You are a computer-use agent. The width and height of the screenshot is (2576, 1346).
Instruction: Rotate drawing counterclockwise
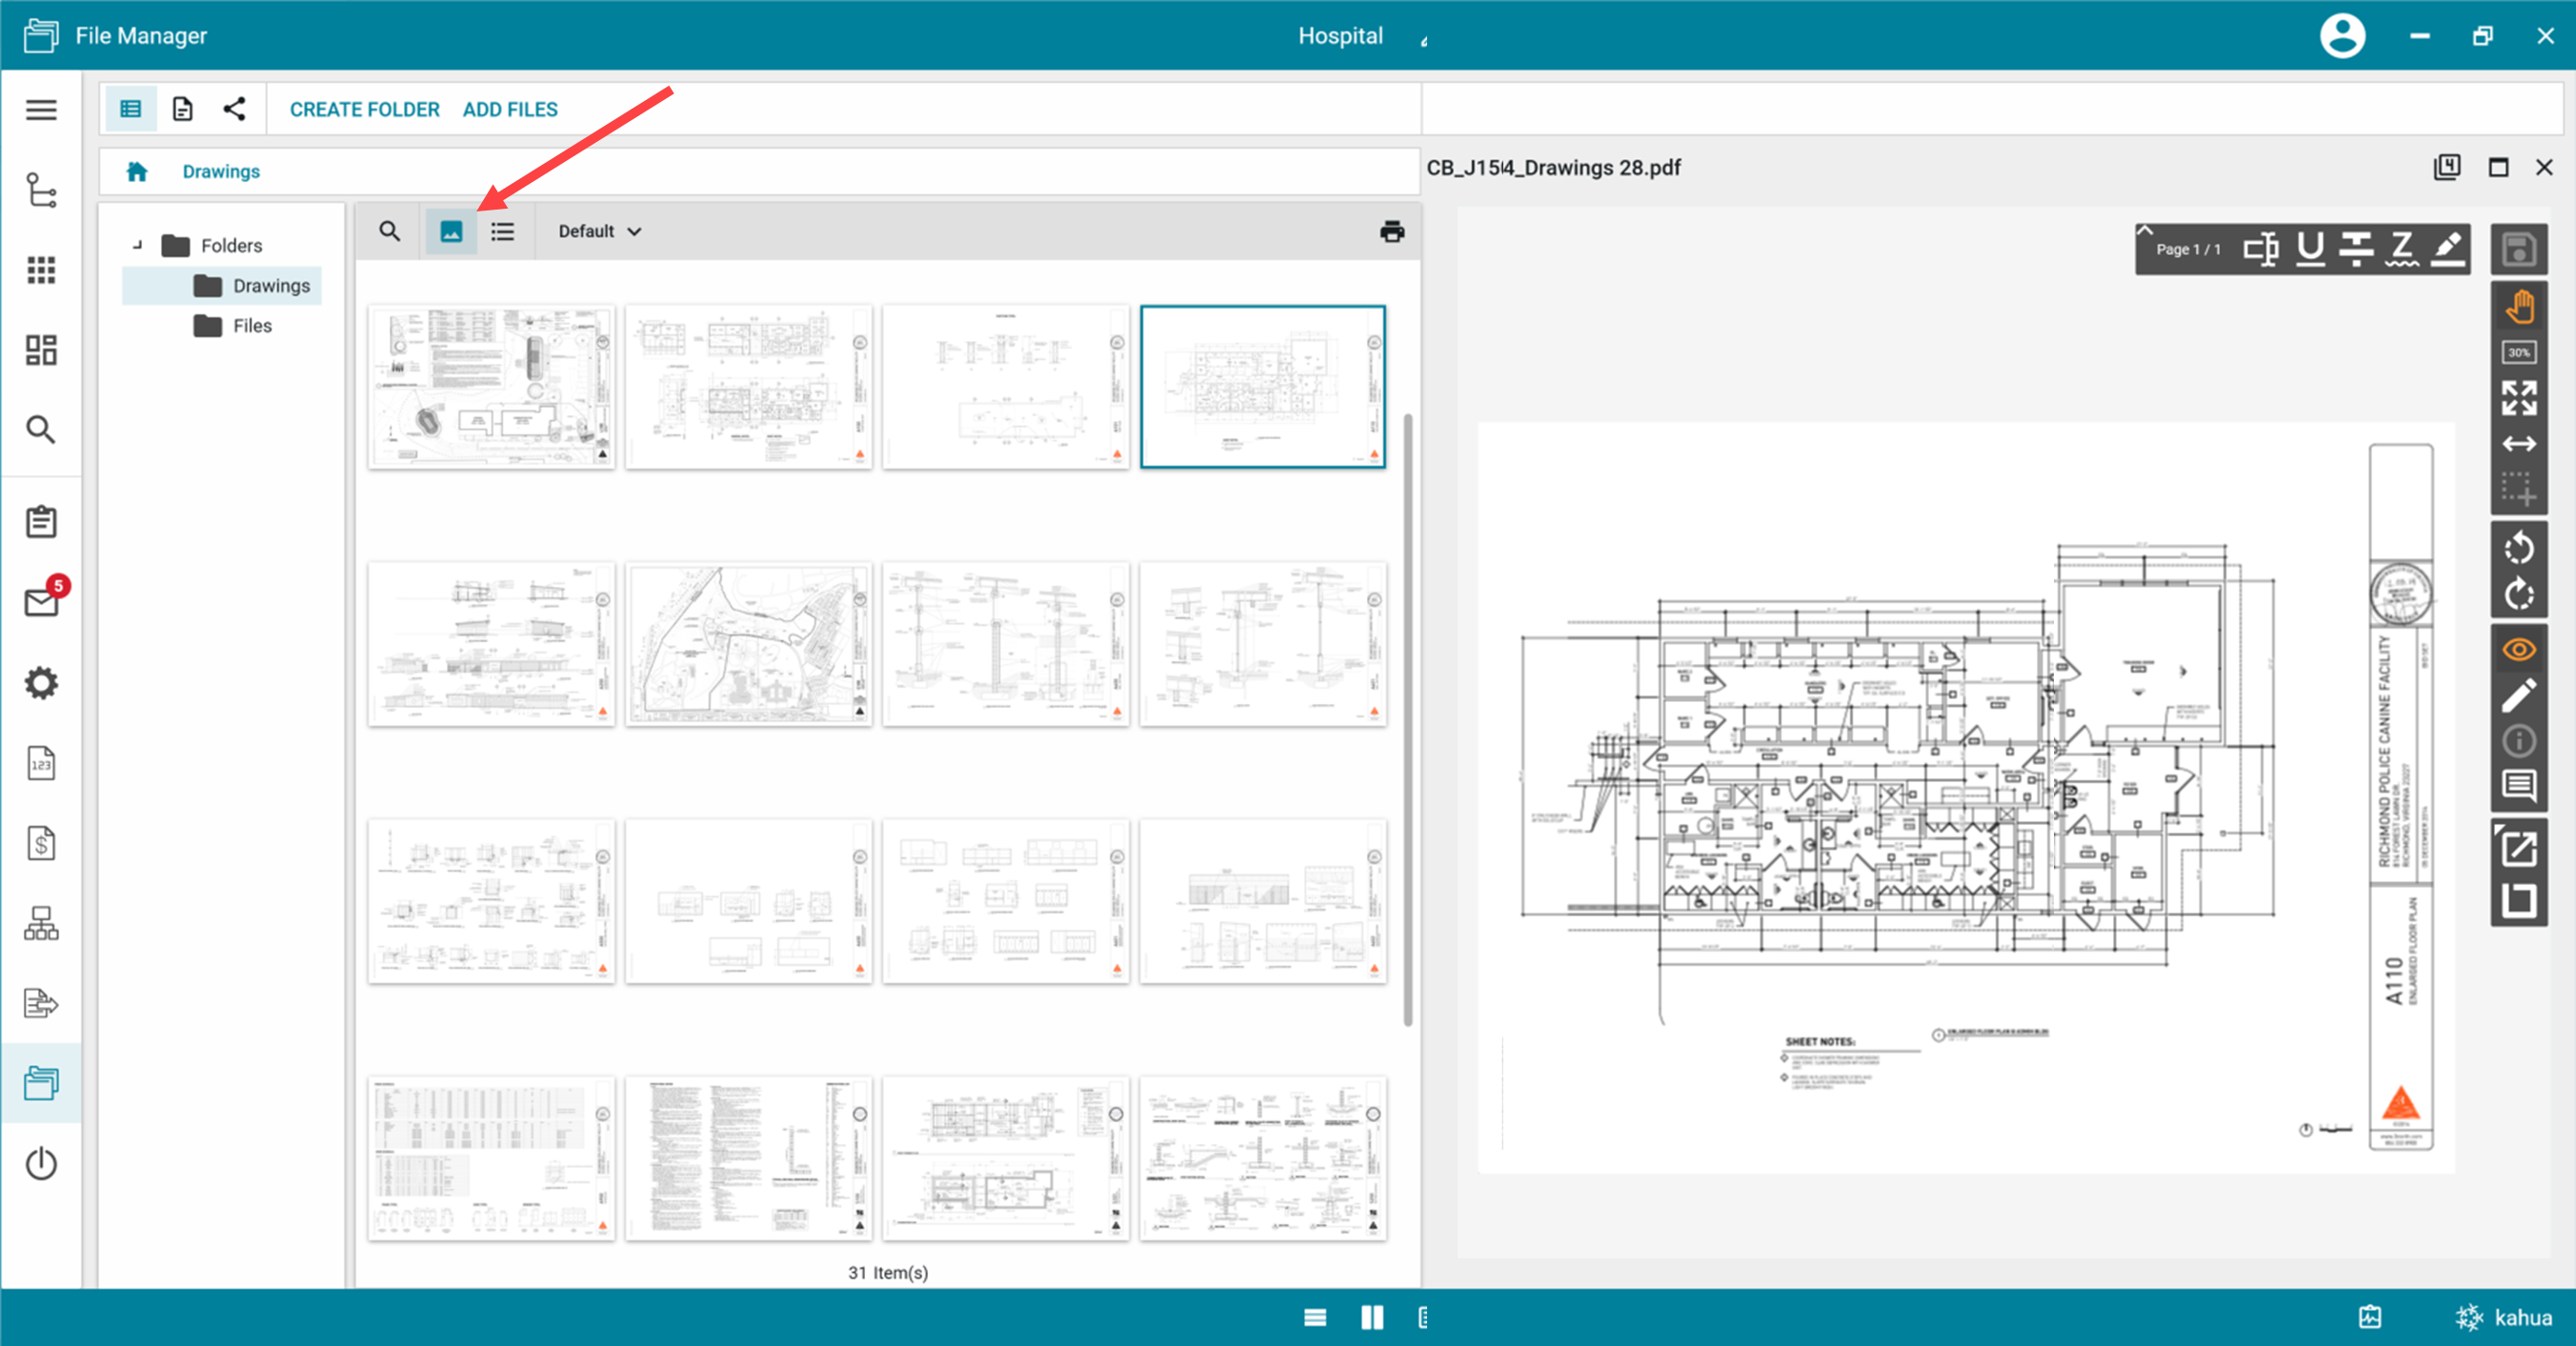pos(2518,548)
